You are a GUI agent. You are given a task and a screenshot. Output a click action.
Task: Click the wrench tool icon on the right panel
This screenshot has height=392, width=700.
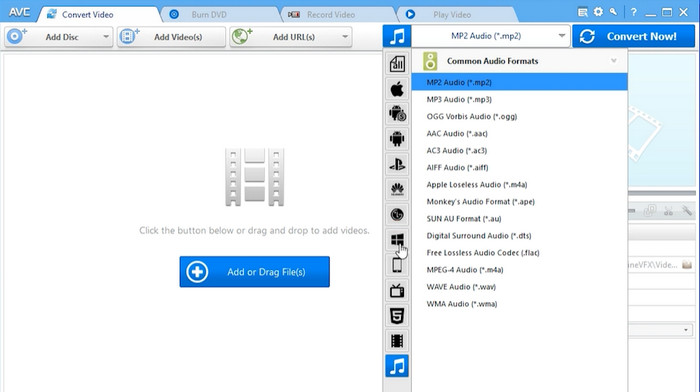687,210
